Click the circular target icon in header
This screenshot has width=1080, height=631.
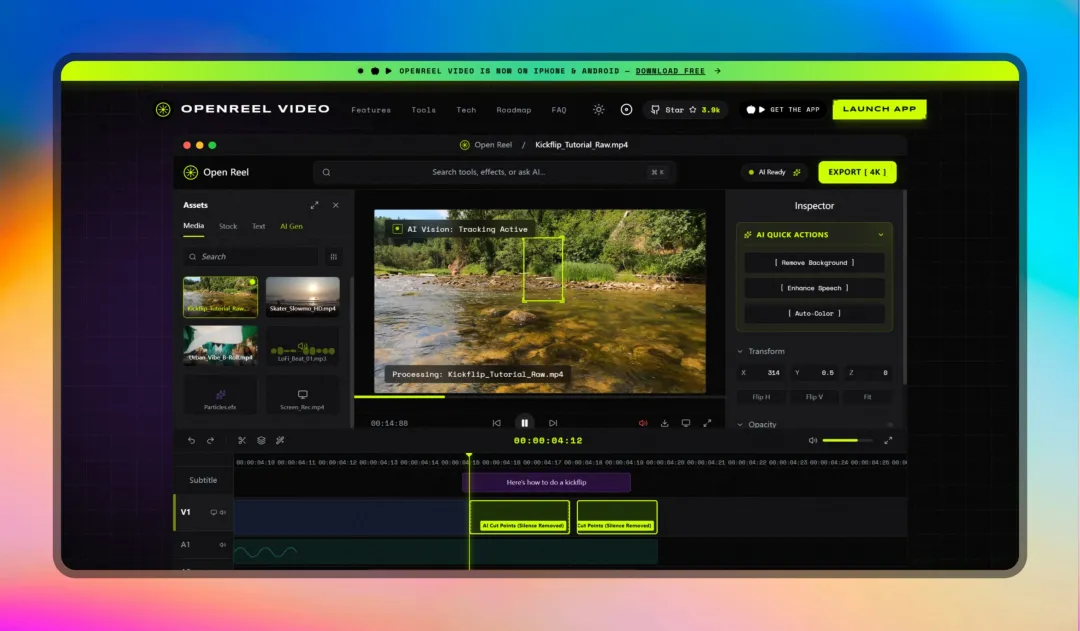point(626,110)
